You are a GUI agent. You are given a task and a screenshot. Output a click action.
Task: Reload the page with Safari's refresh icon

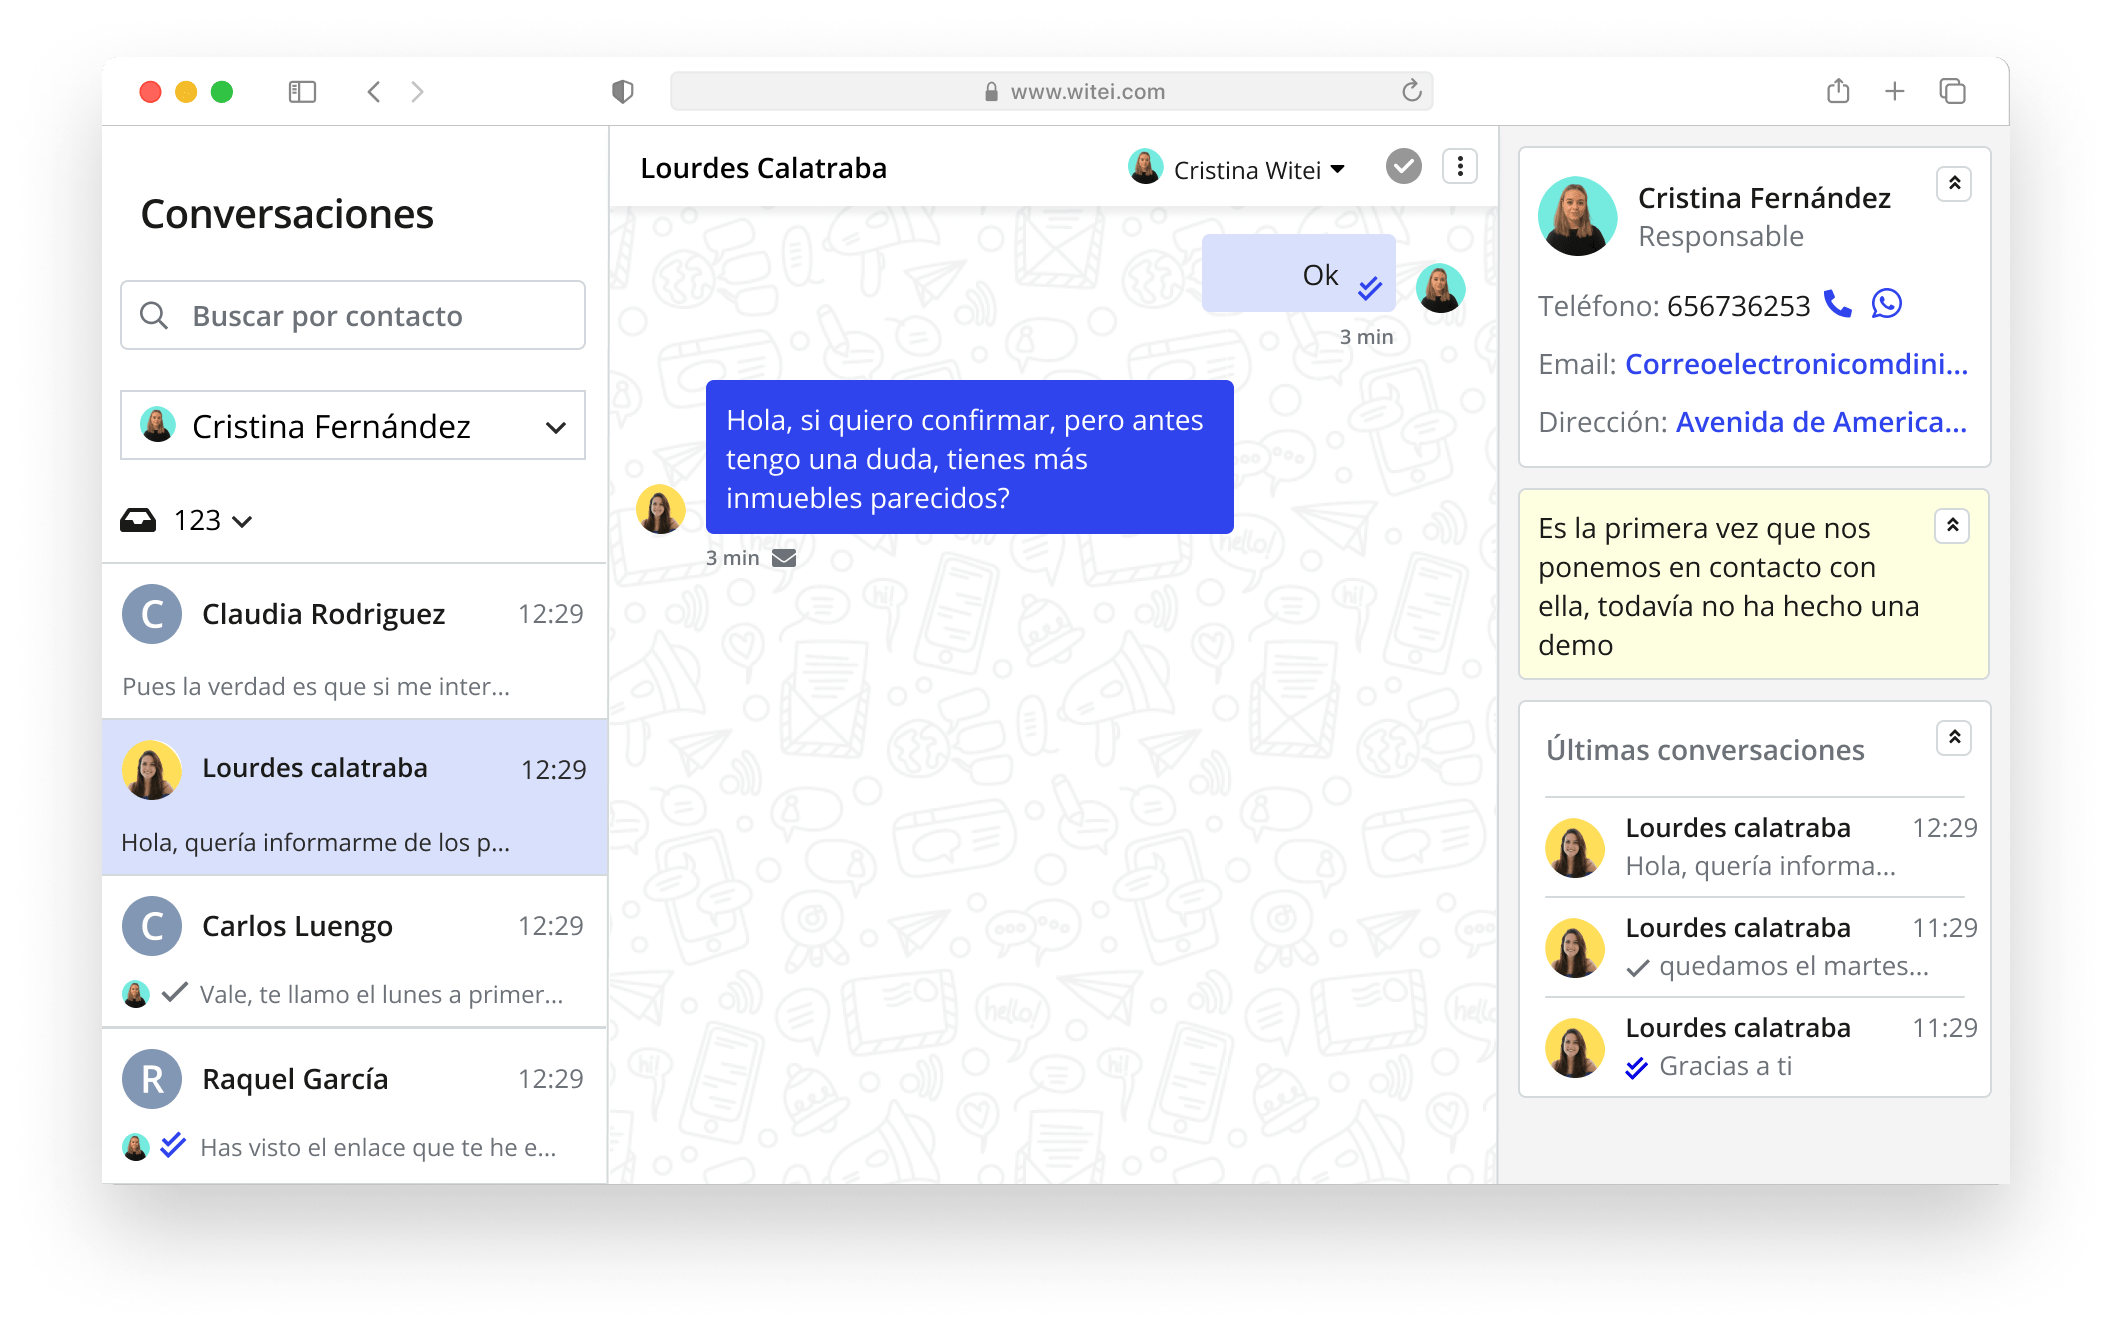point(1410,91)
